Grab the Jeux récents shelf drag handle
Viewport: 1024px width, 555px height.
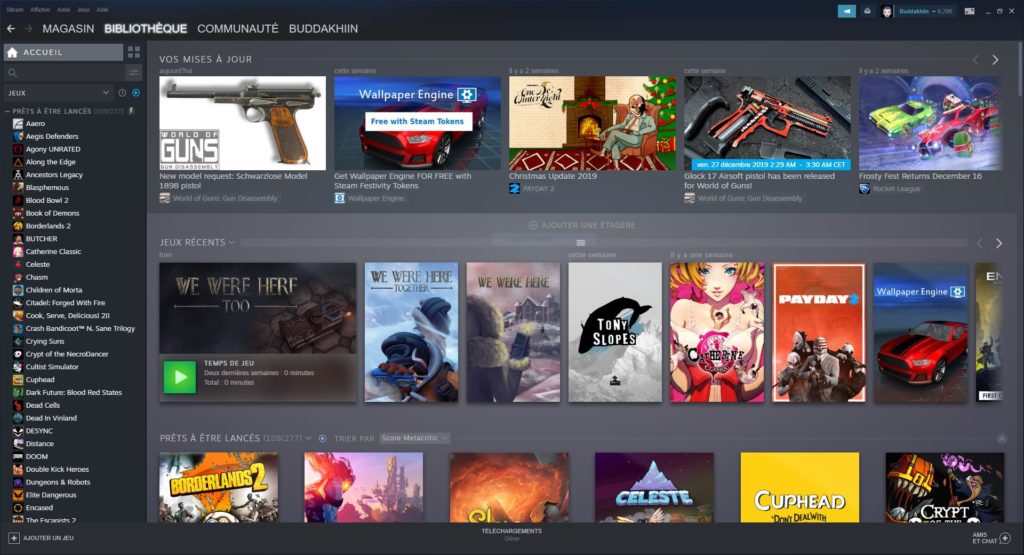click(581, 242)
